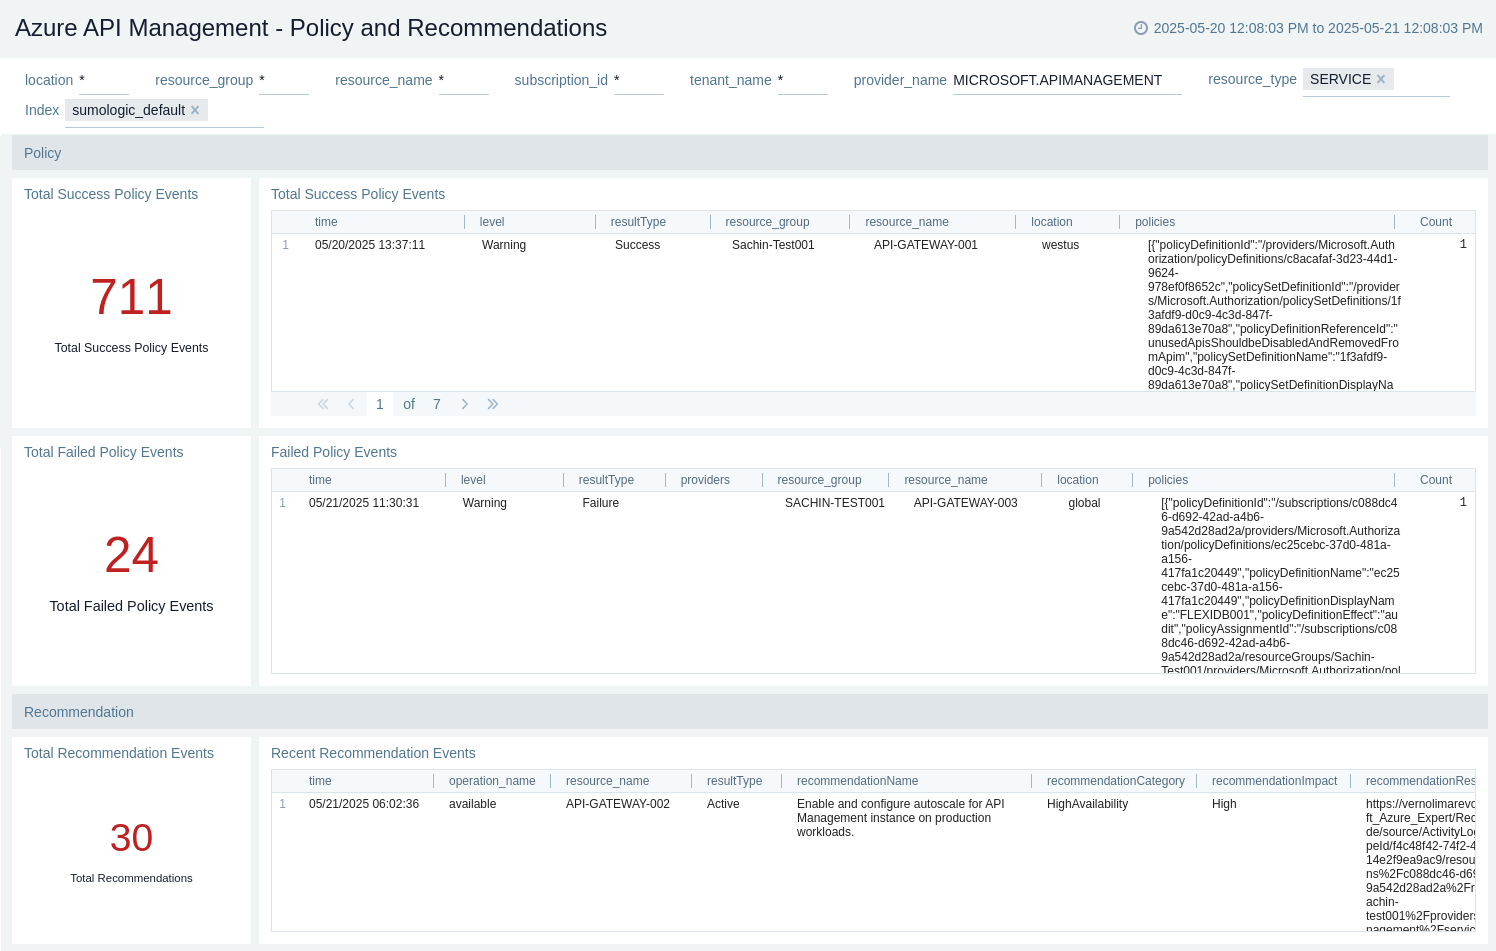Image resolution: width=1496 pixels, height=951 pixels.
Task: Select the global location cell
Action: click(x=1084, y=503)
